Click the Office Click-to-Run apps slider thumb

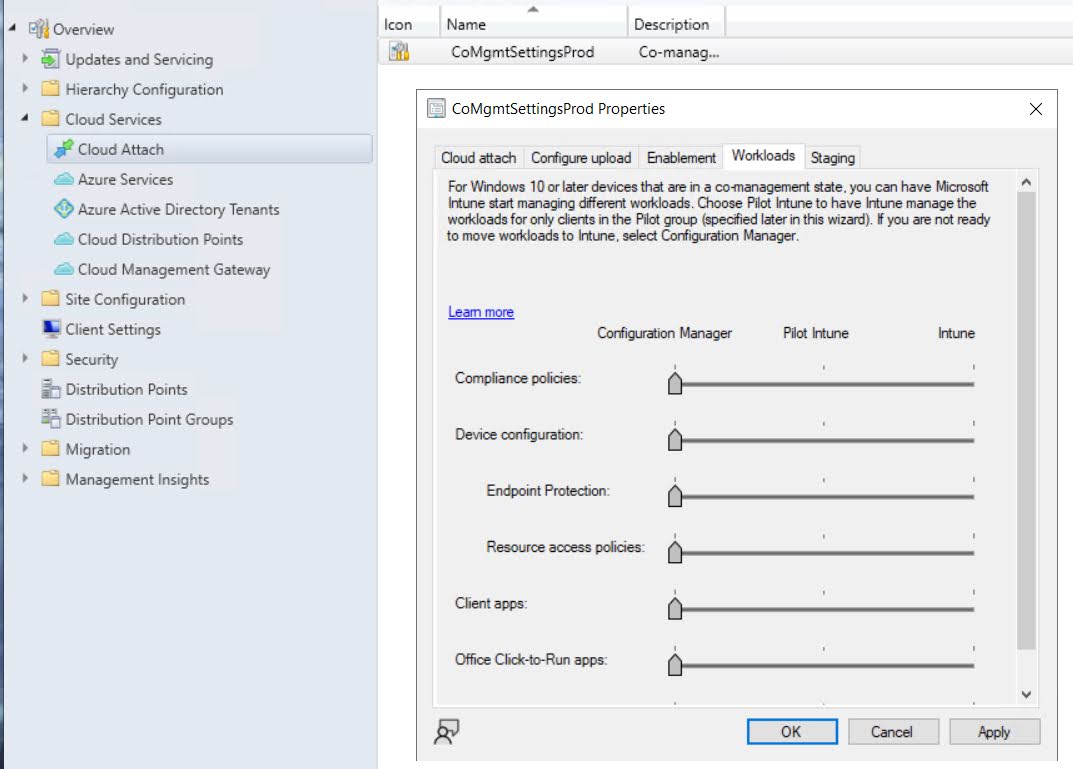pyautogui.click(x=675, y=664)
